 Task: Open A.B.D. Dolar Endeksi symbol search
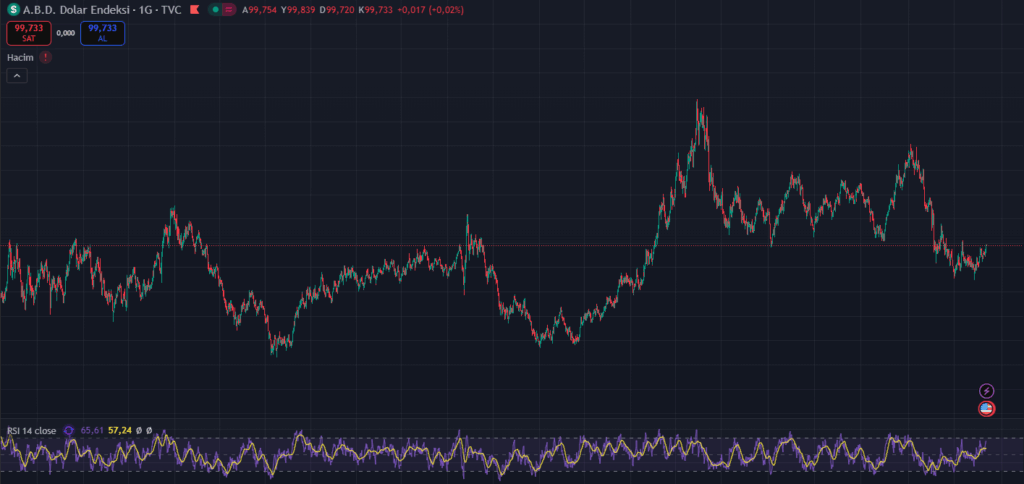click(78, 9)
